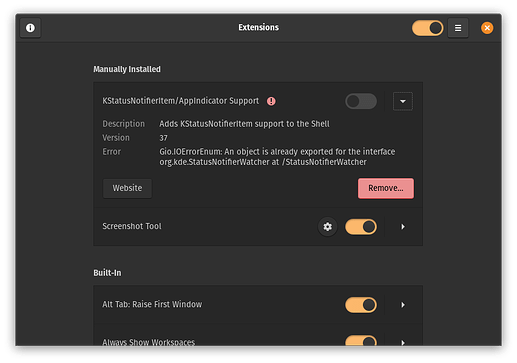The width and height of the screenshot is (517, 363).
Task: Click the version number 37
Action: coord(163,138)
